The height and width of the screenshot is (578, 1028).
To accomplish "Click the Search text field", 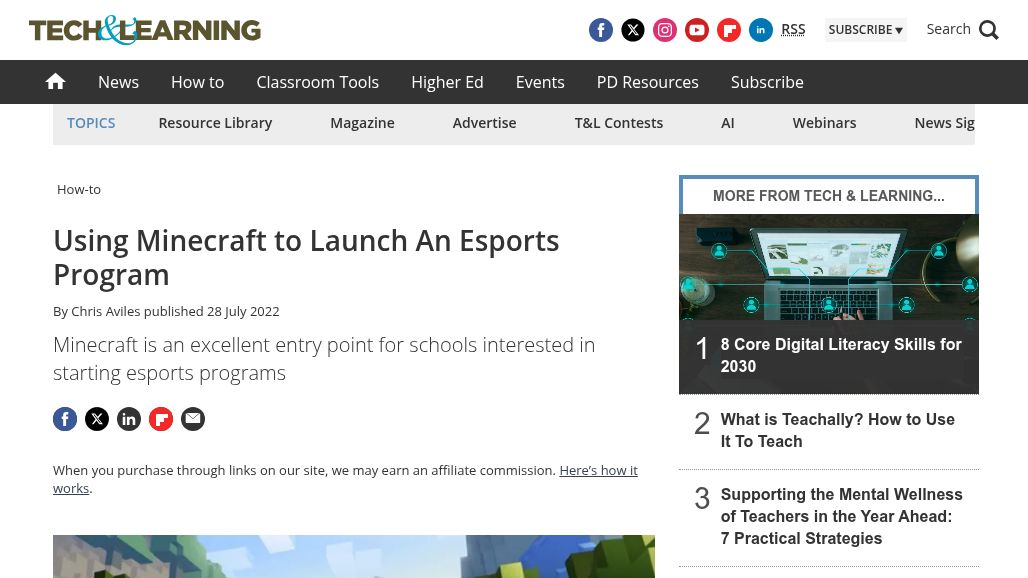I will pyautogui.click(x=949, y=29).
